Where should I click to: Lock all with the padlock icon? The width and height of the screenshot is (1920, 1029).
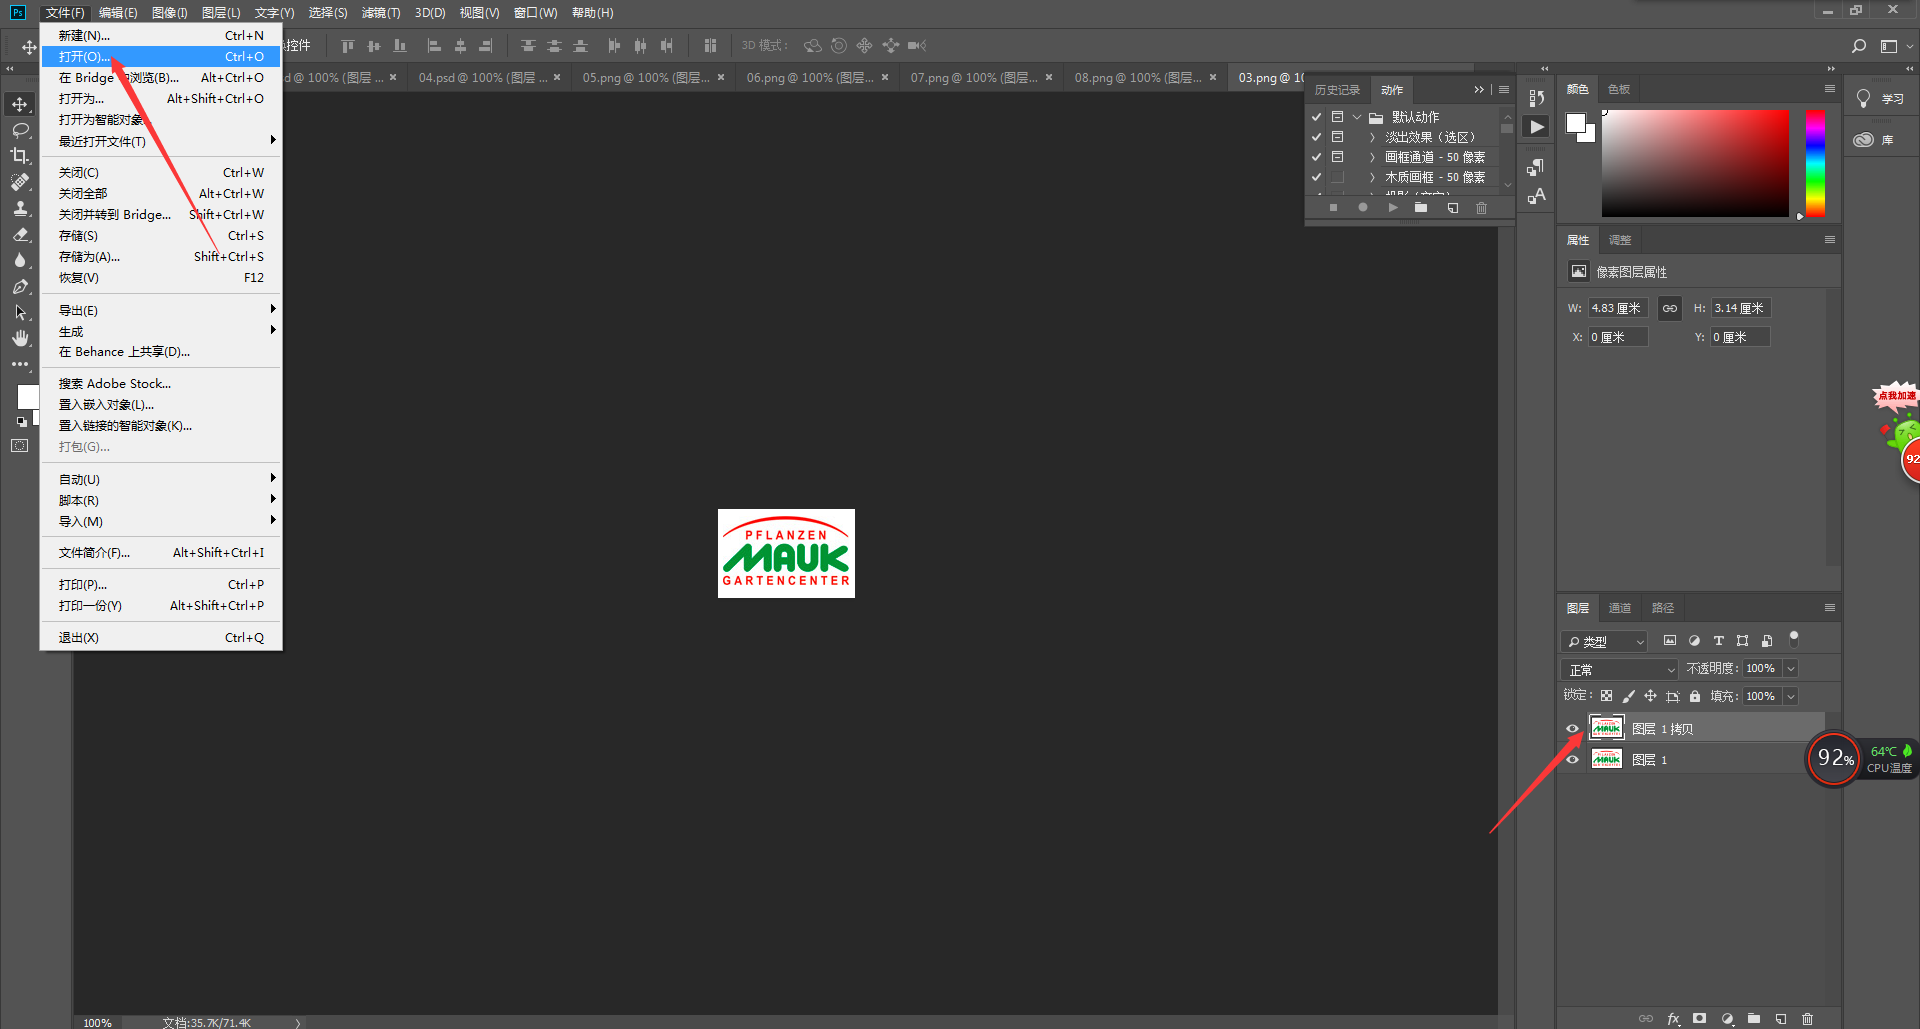[x=1695, y=696]
